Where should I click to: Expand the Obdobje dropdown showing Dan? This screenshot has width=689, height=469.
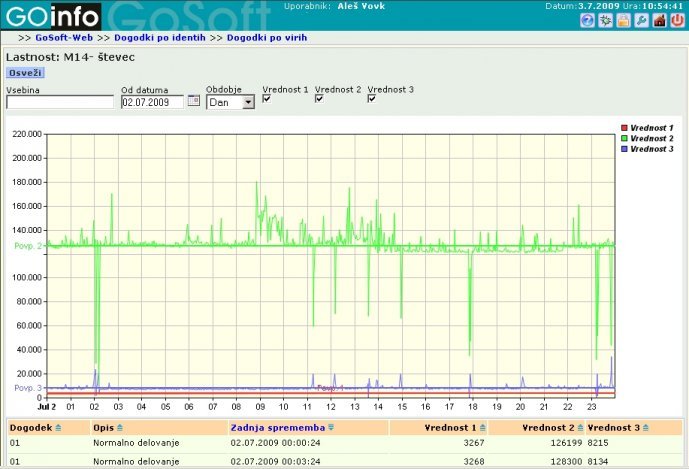click(x=248, y=102)
